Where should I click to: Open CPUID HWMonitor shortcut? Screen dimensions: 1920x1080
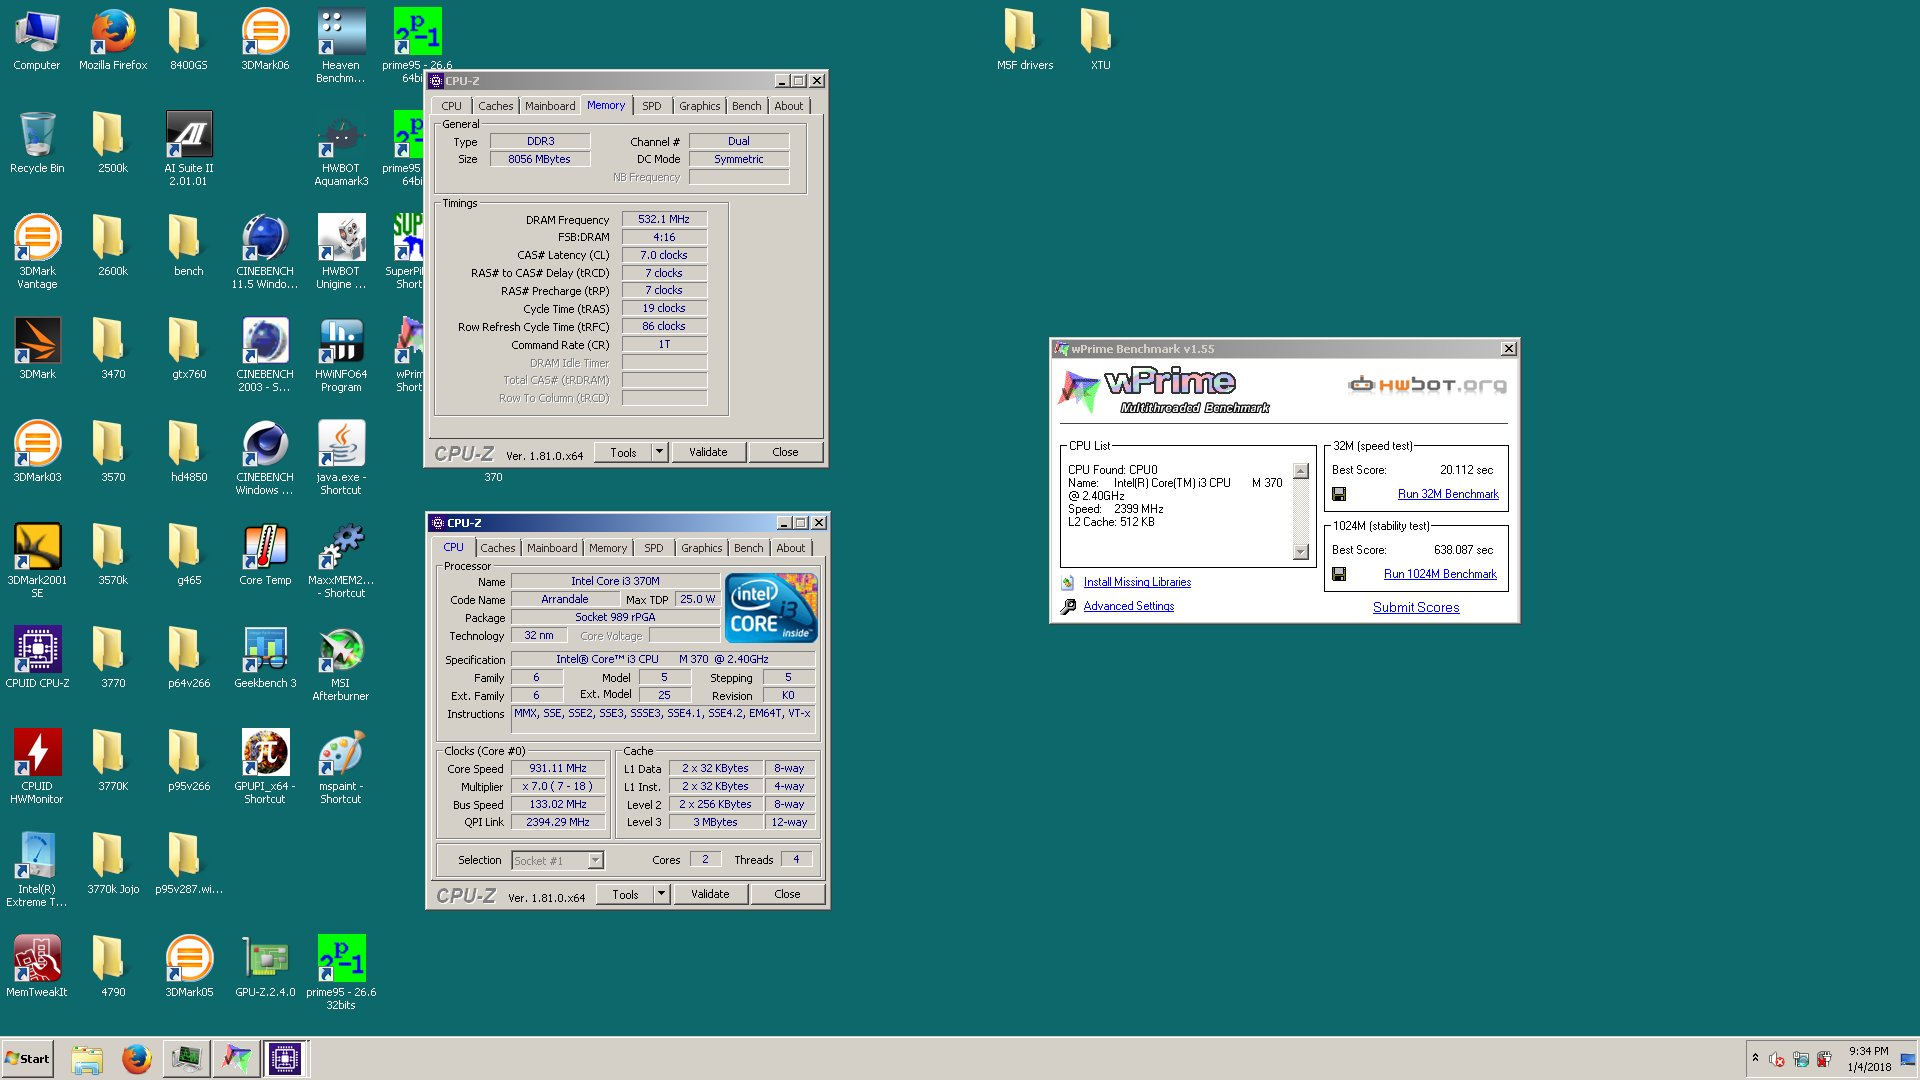pos(37,767)
